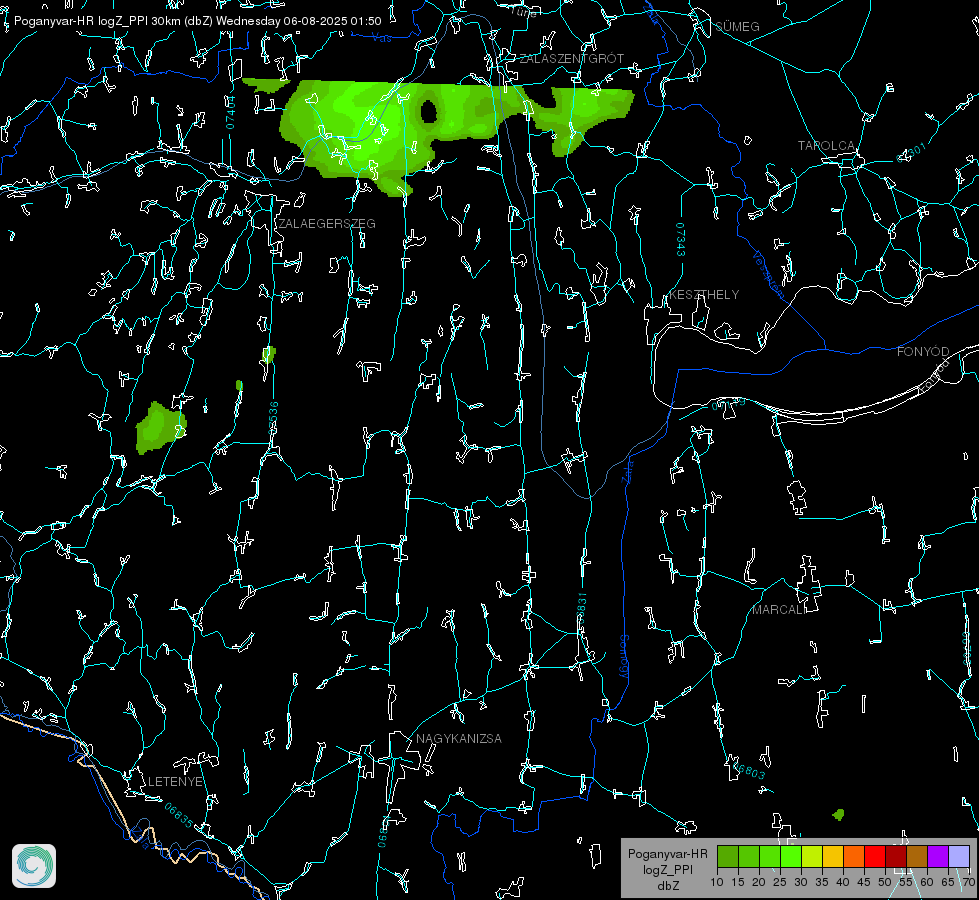979x900 pixels.
Task: Click the road number 06803 label
Action: pos(749,771)
